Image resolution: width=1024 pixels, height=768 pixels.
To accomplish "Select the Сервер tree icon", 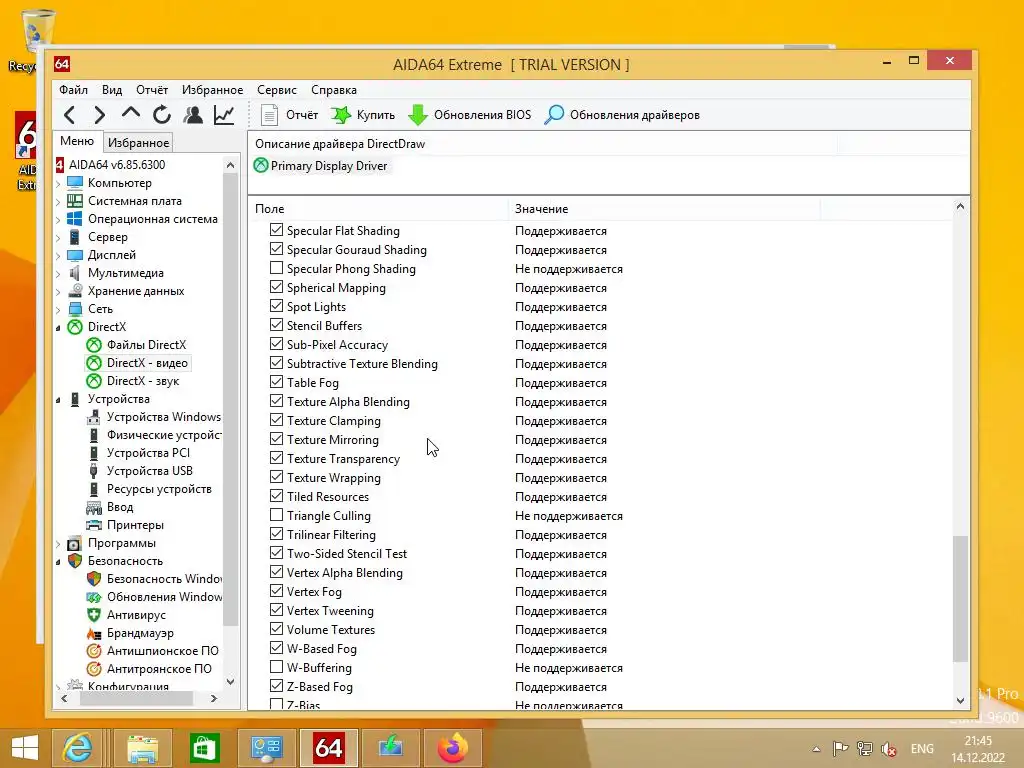I will (x=75, y=237).
